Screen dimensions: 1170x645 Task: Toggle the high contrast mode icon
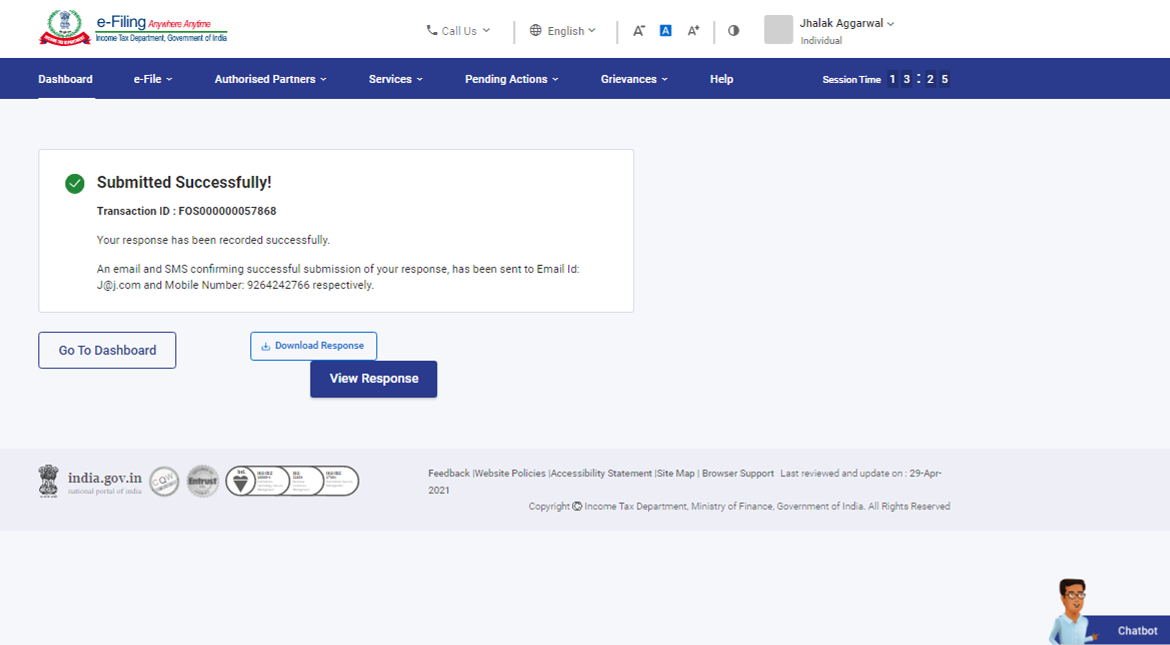pos(733,31)
